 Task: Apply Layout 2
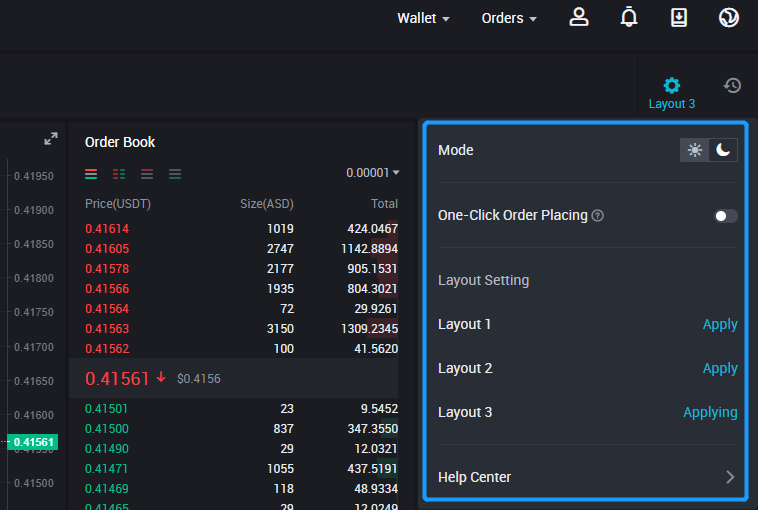click(x=719, y=368)
